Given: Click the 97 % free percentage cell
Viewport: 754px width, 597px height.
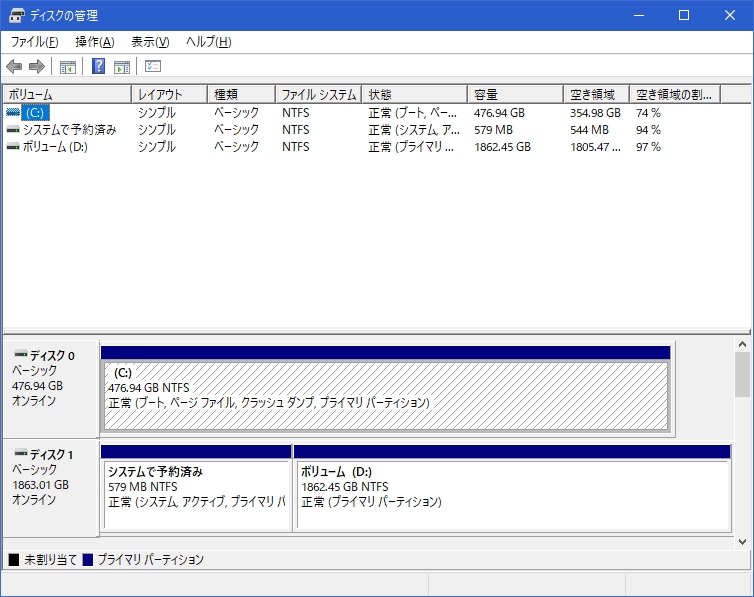Looking at the screenshot, I should click(648, 147).
